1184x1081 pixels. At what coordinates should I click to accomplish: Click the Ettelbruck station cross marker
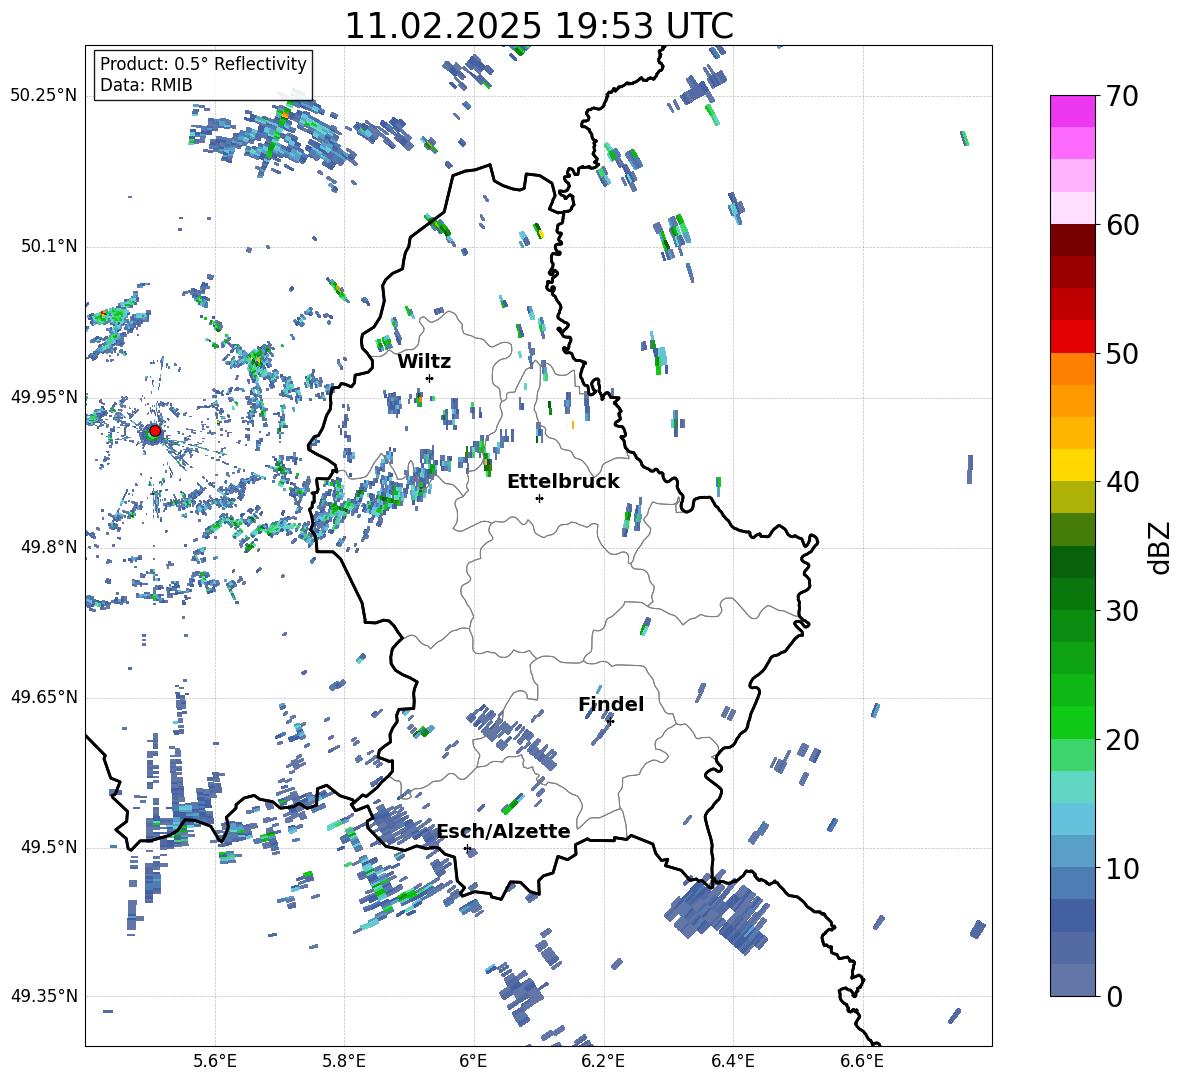coord(539,498)
